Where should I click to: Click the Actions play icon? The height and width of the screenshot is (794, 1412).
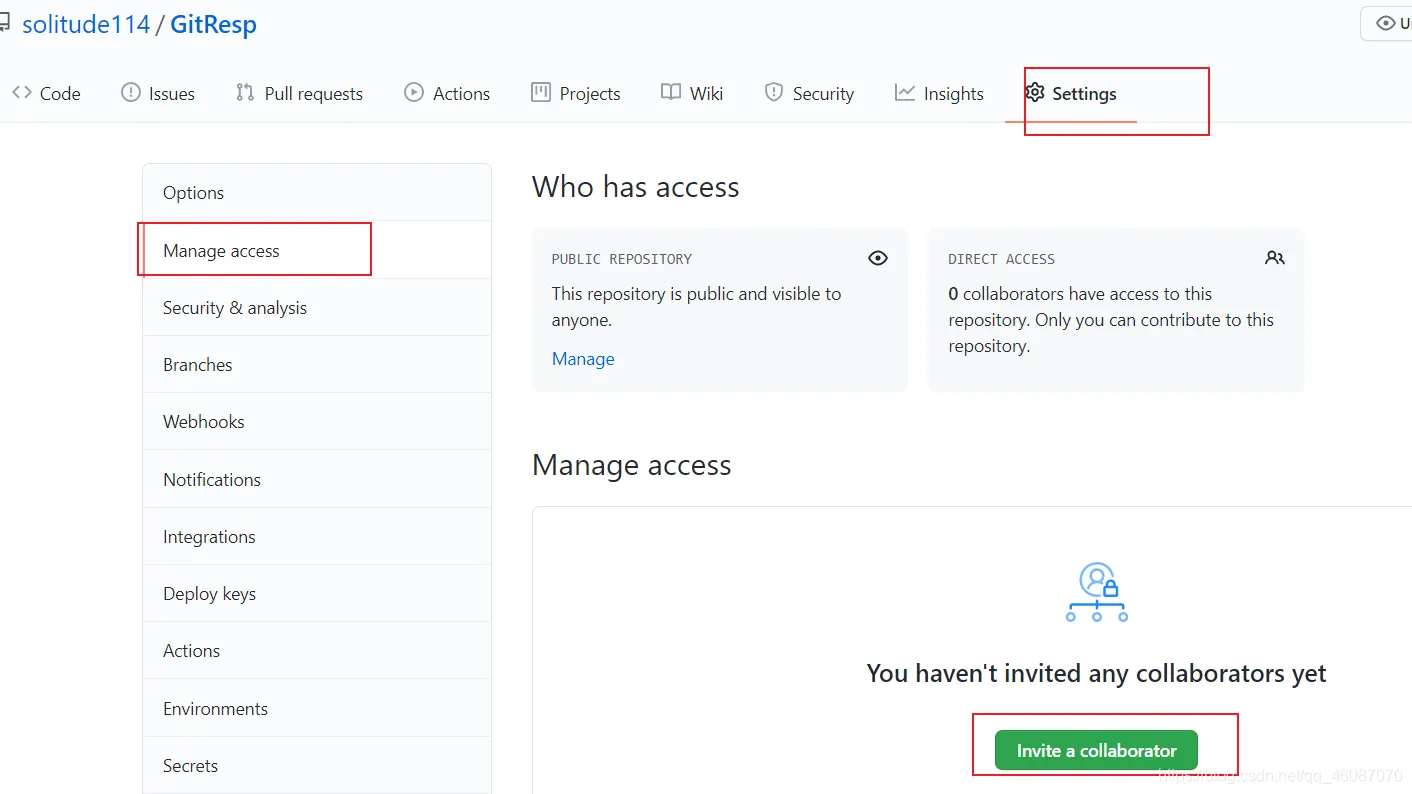[414, 93]
